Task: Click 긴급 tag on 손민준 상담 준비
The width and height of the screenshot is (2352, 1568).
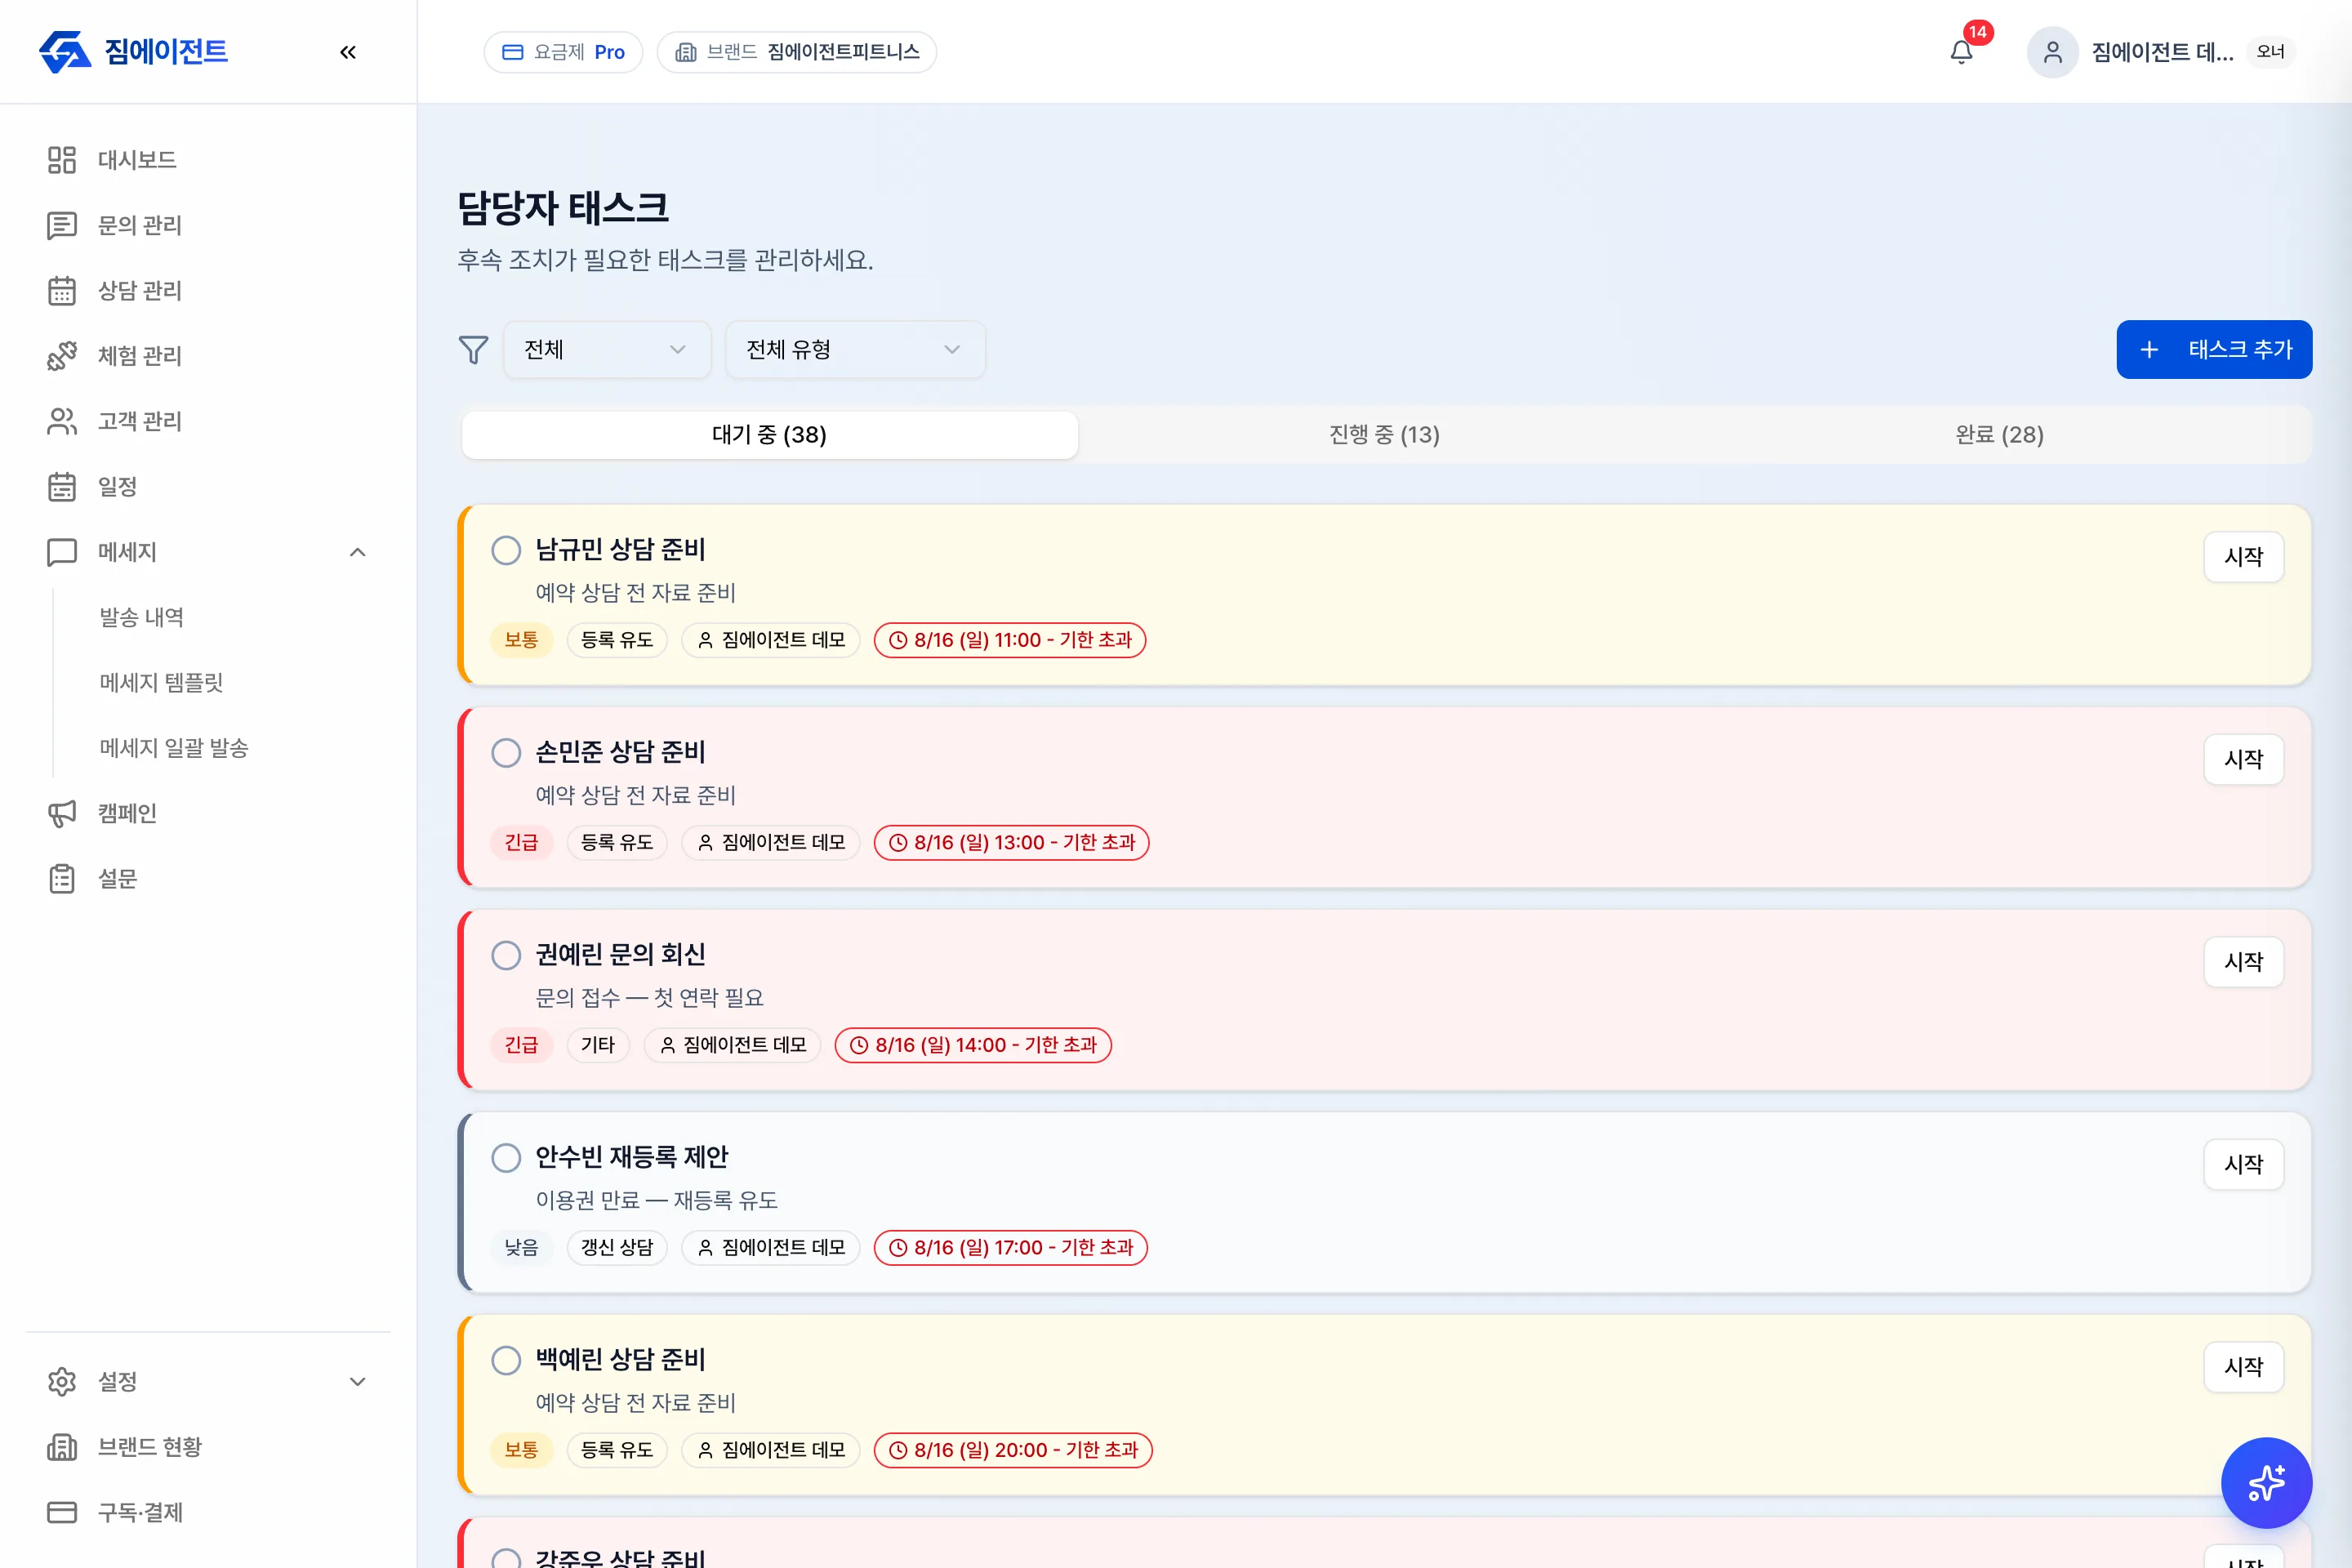Action: tap(521, 843)
